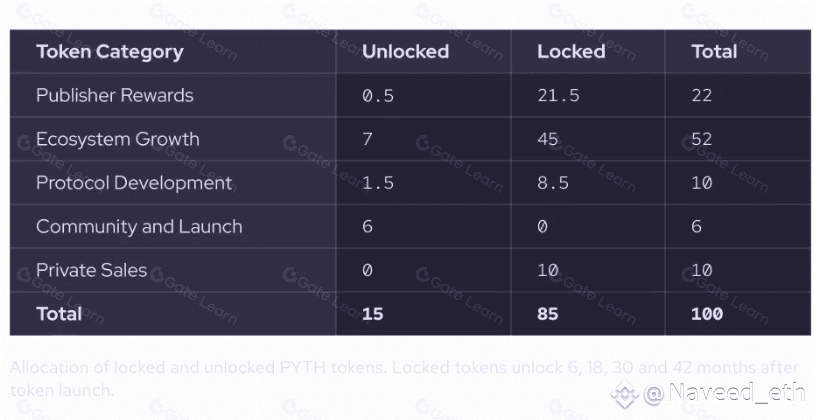Image resolution: width=814 pixels, height=420 pixels.
Task: Select the 45 locked Ecosystem Growth cell
Action: point(548,139)
